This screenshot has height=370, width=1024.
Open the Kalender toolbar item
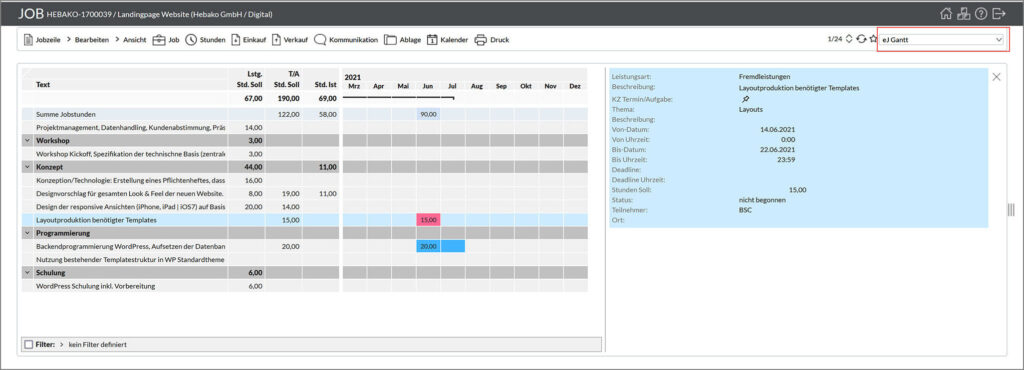(x=447, y=40)
